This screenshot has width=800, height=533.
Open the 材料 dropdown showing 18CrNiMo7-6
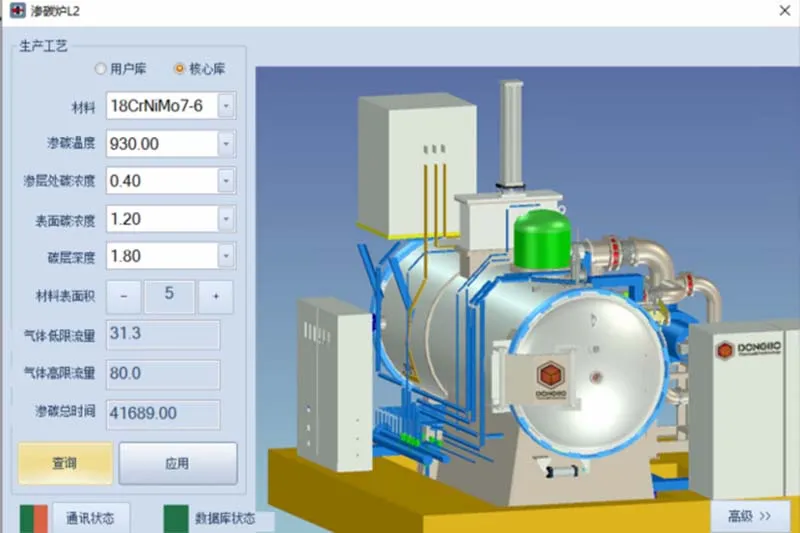(x=227, y=105)
